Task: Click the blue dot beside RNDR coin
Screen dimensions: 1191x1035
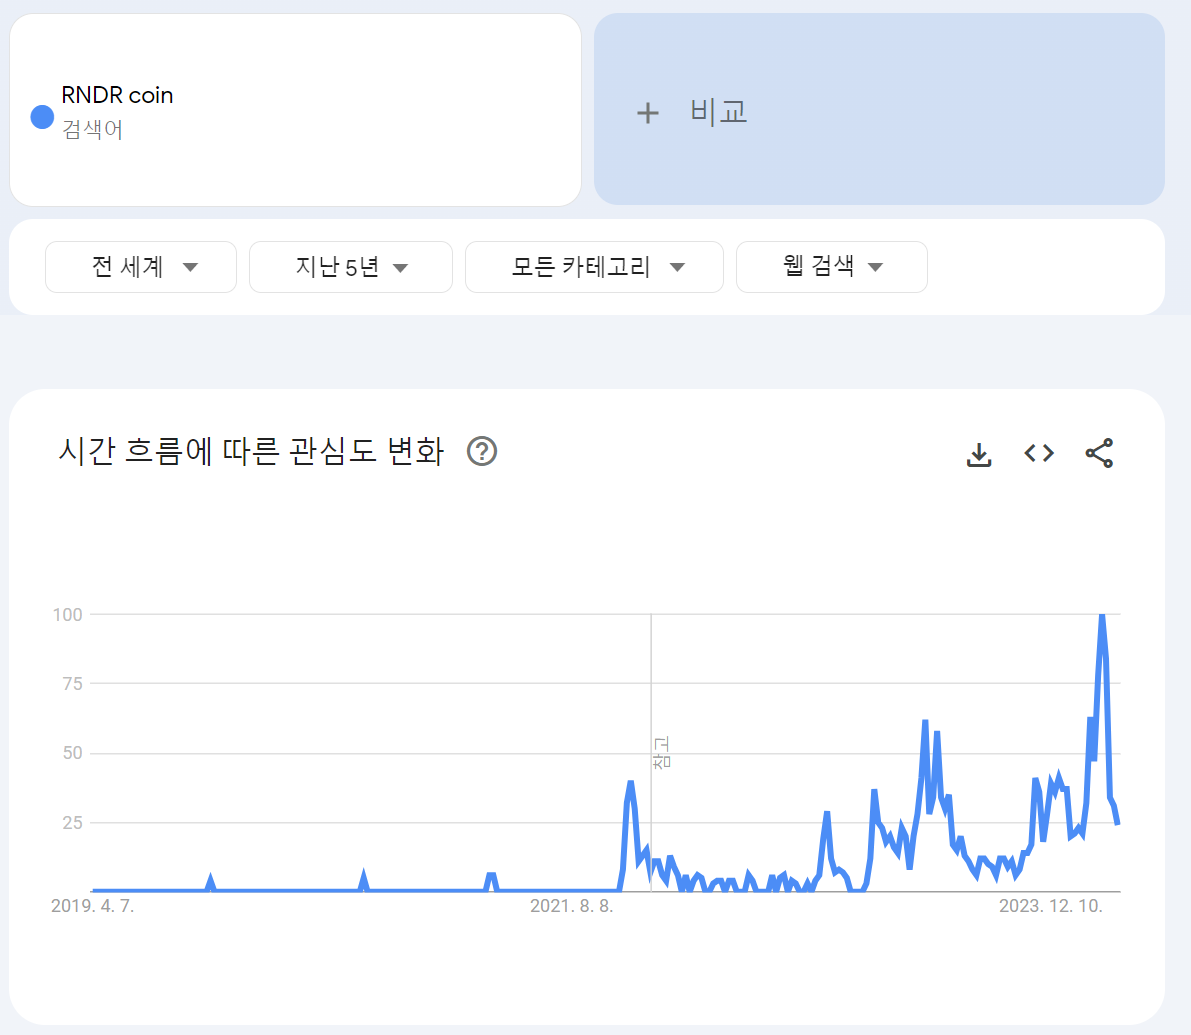Action: tap(41, 117)
